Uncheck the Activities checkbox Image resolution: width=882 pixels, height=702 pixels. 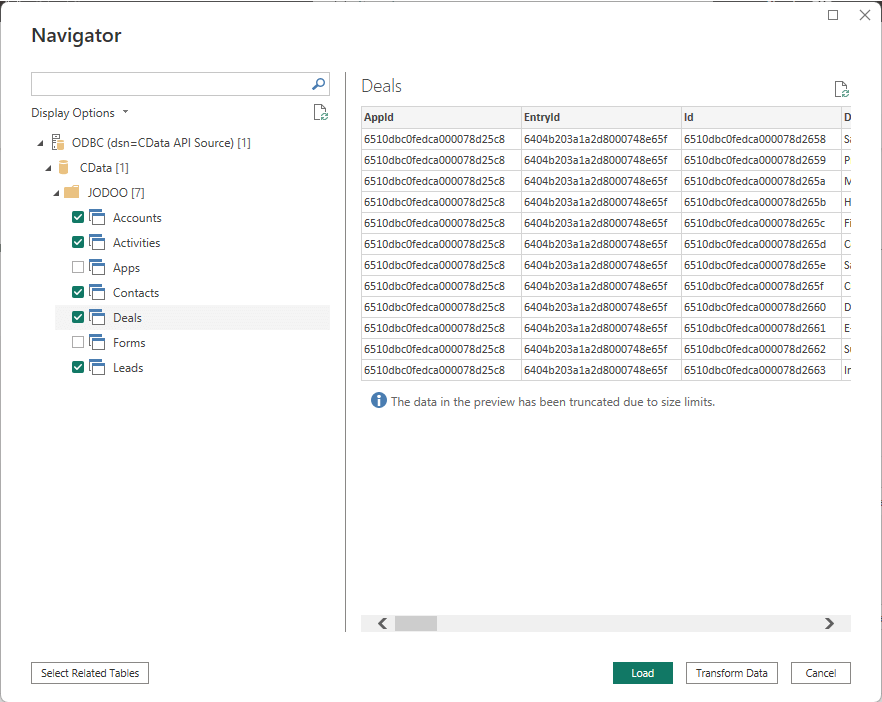(x=78, y=242)
